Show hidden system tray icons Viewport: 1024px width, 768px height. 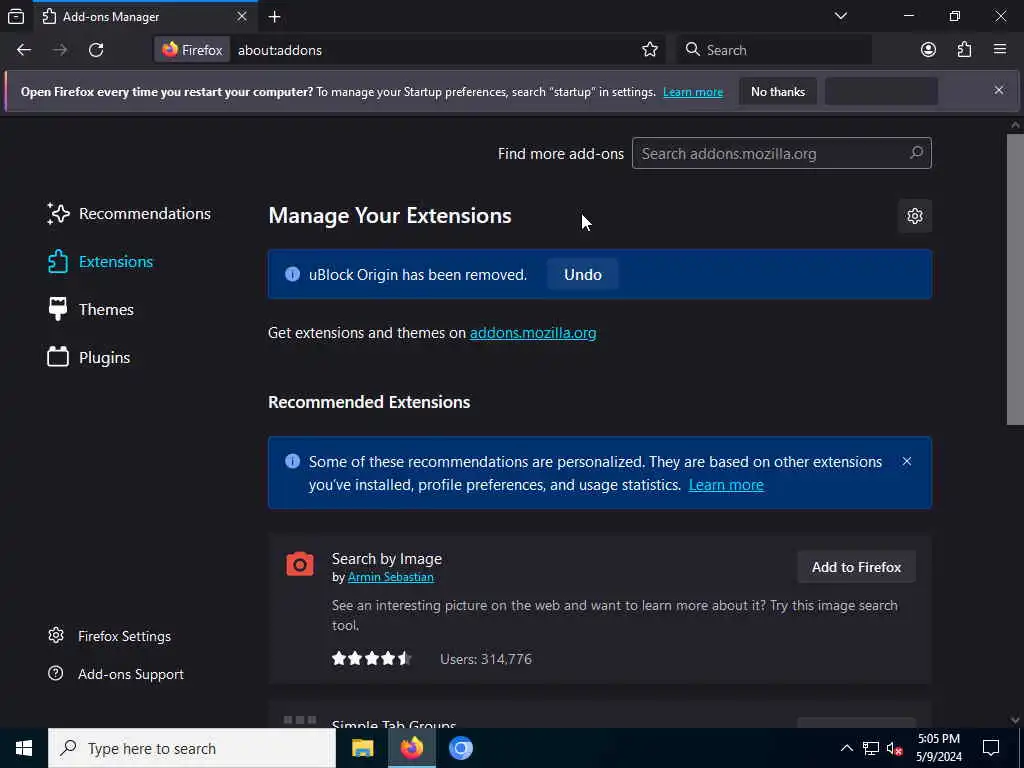tap(846, 748)
